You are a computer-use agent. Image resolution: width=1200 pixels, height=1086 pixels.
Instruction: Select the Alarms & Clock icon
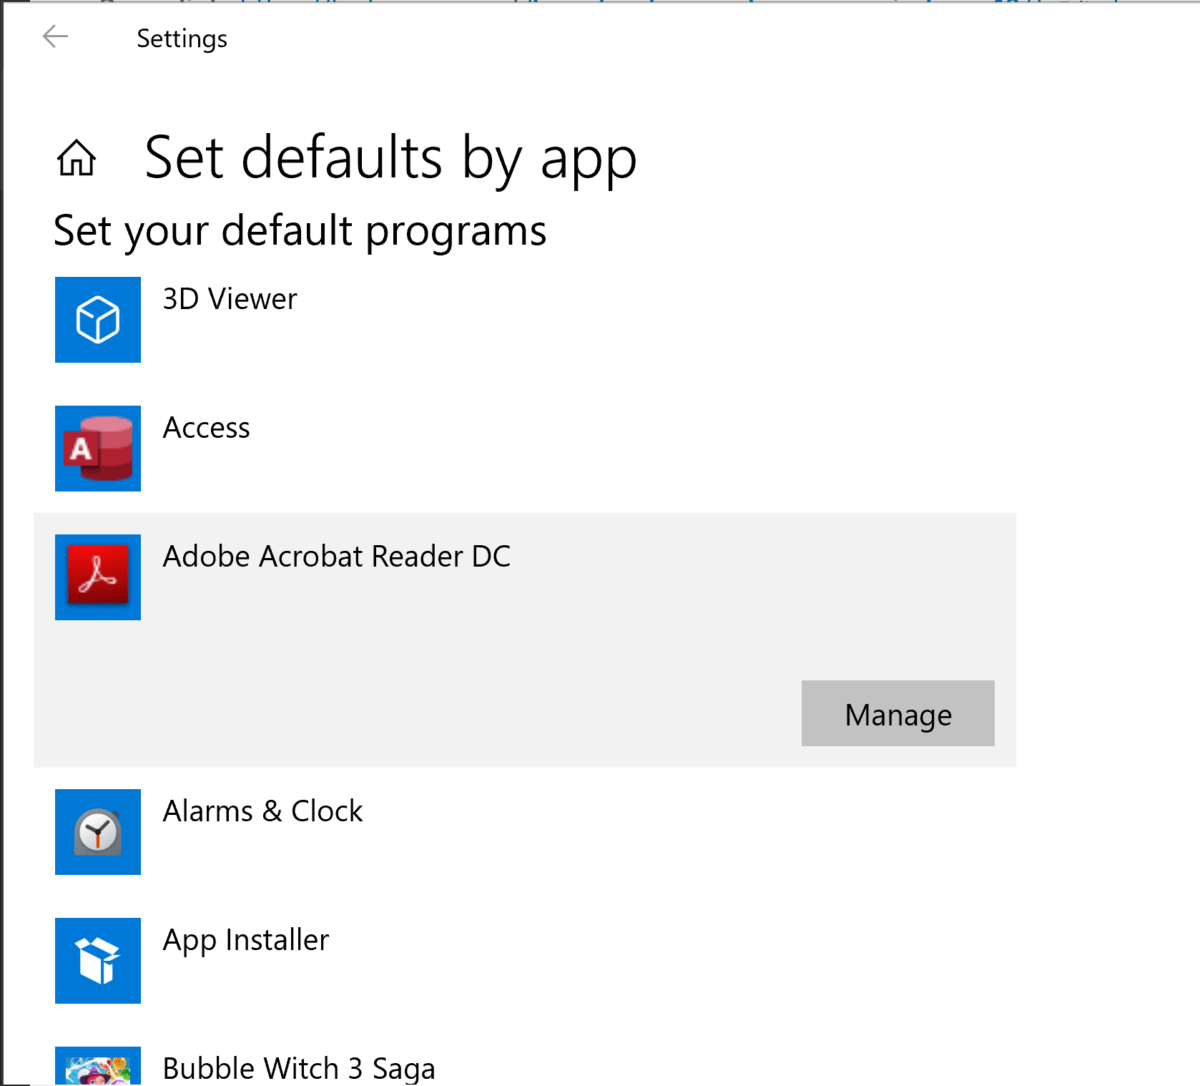(98, 832)
